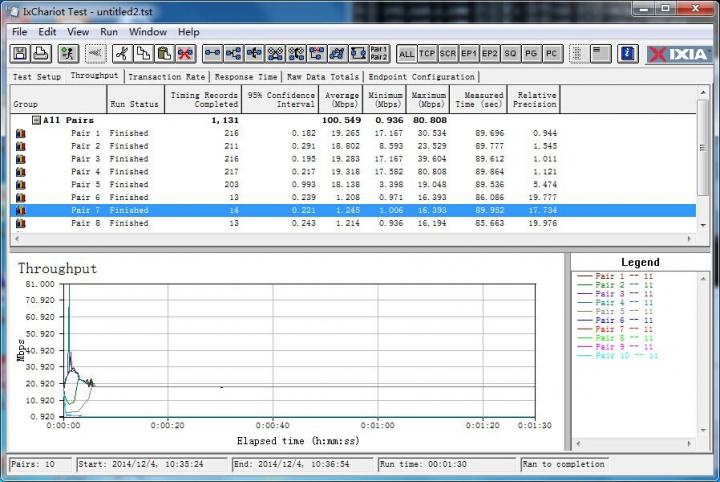Click the Paste (clipboard) toolbar icon
The height and width of the screenshot is (482, 720).
tap(164, 54)
